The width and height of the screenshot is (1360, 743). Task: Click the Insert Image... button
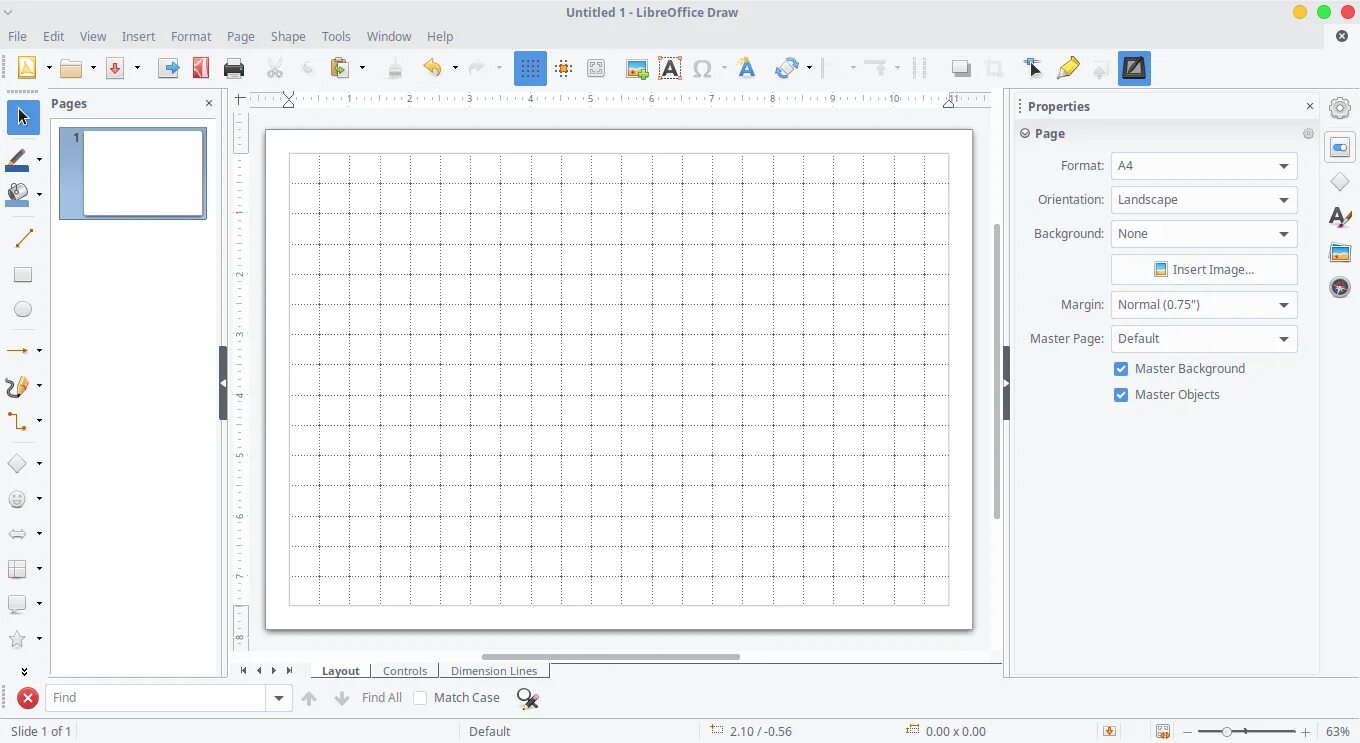[1204, 270]
